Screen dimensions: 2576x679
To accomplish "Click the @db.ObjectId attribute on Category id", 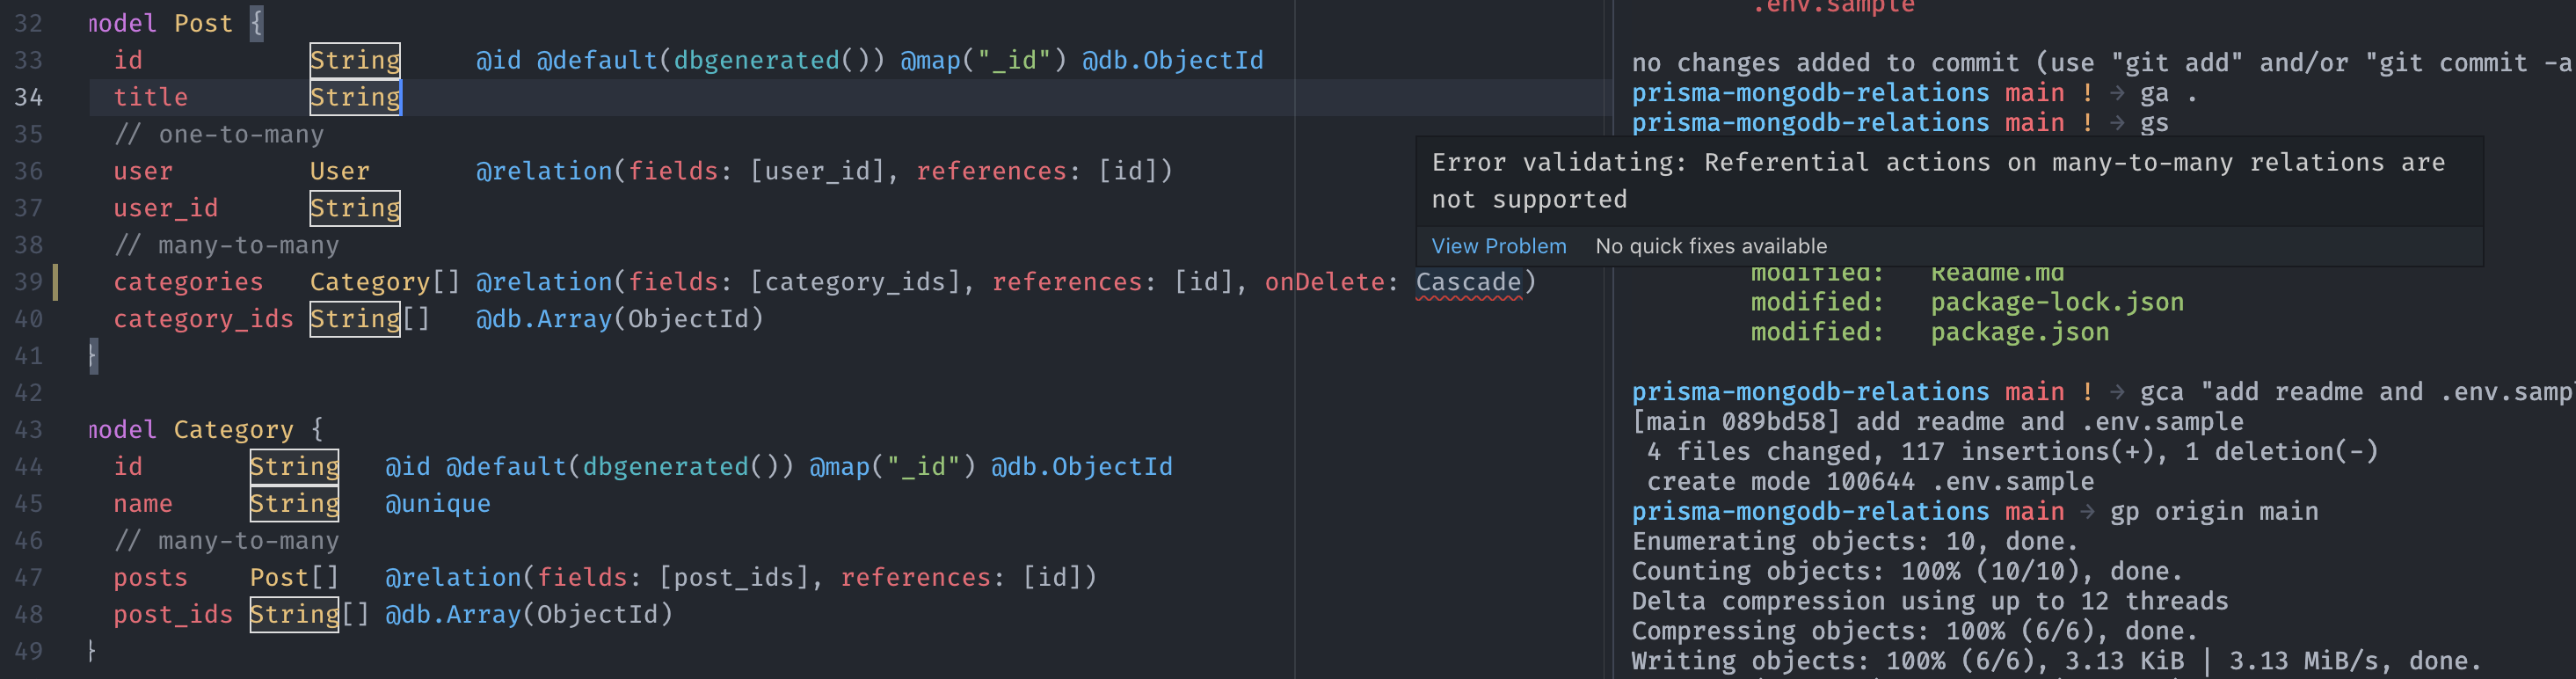I will (1083, 466).
